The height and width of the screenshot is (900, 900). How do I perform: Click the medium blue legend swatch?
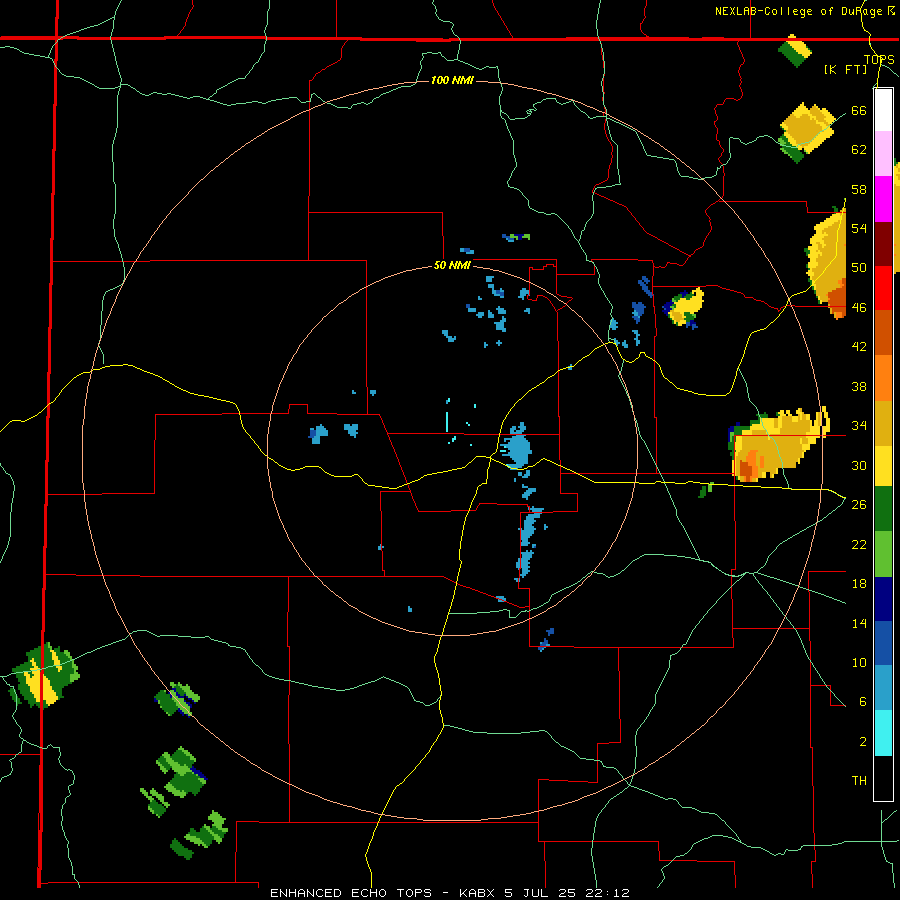coord(883,643)
